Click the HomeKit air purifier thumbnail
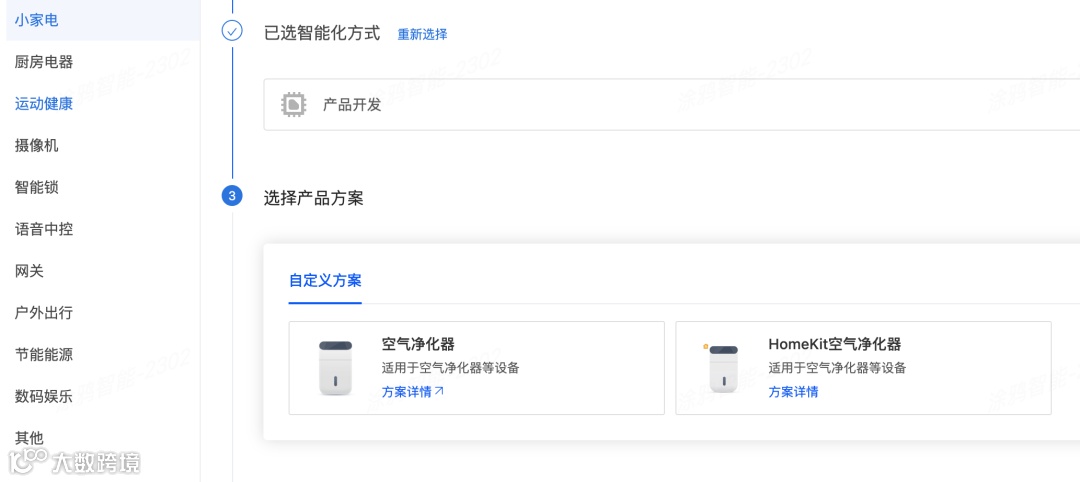1080x482 pixels. tap(723, 368)
